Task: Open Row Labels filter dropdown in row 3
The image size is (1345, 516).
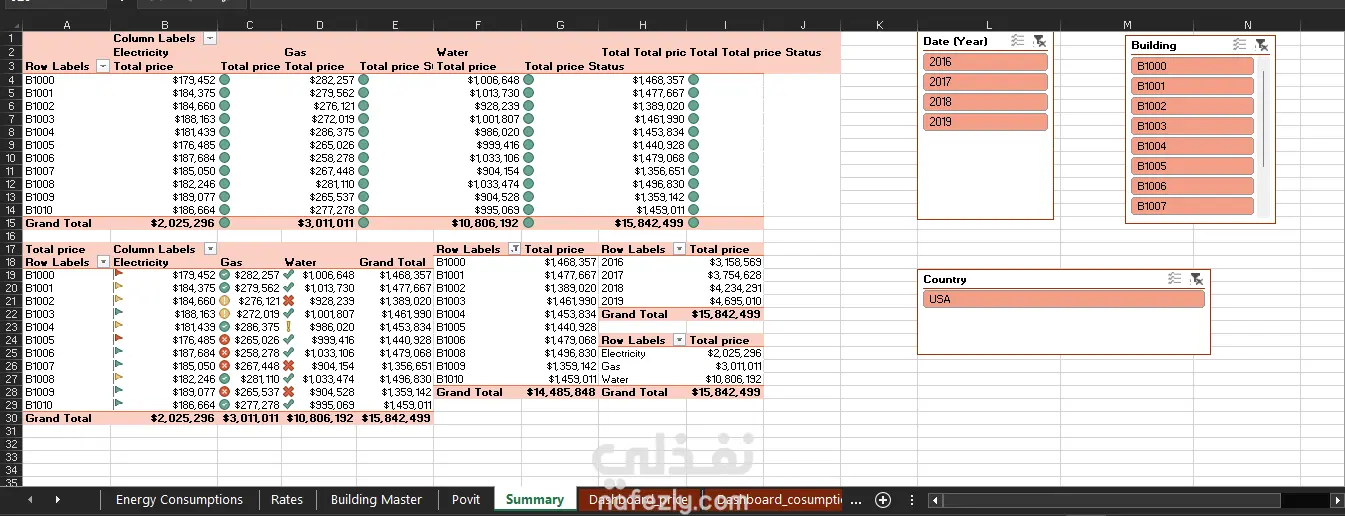Action: [102, 66]
